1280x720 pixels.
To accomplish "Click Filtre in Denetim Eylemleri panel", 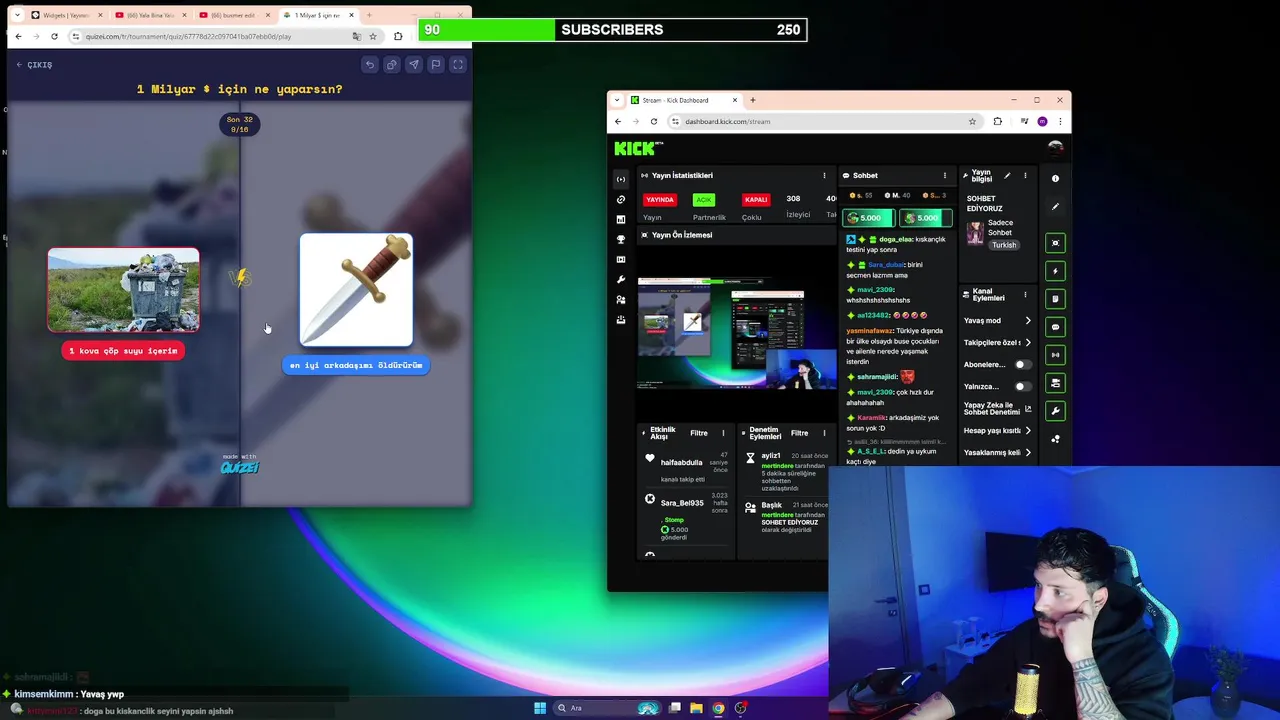I will [800, 433].
